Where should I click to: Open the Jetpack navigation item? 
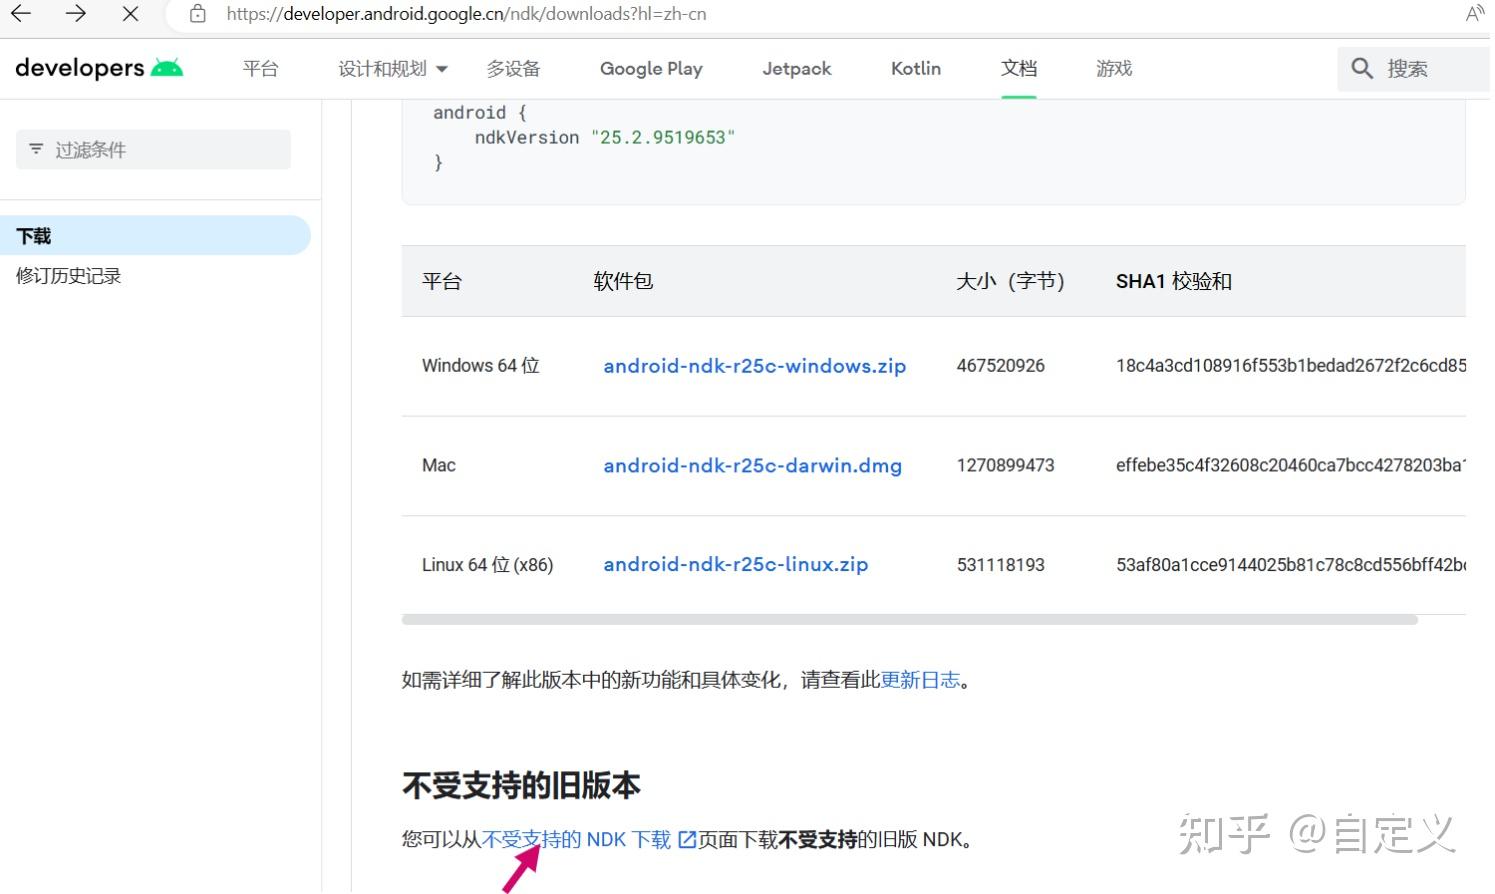[x=796, y=68]
